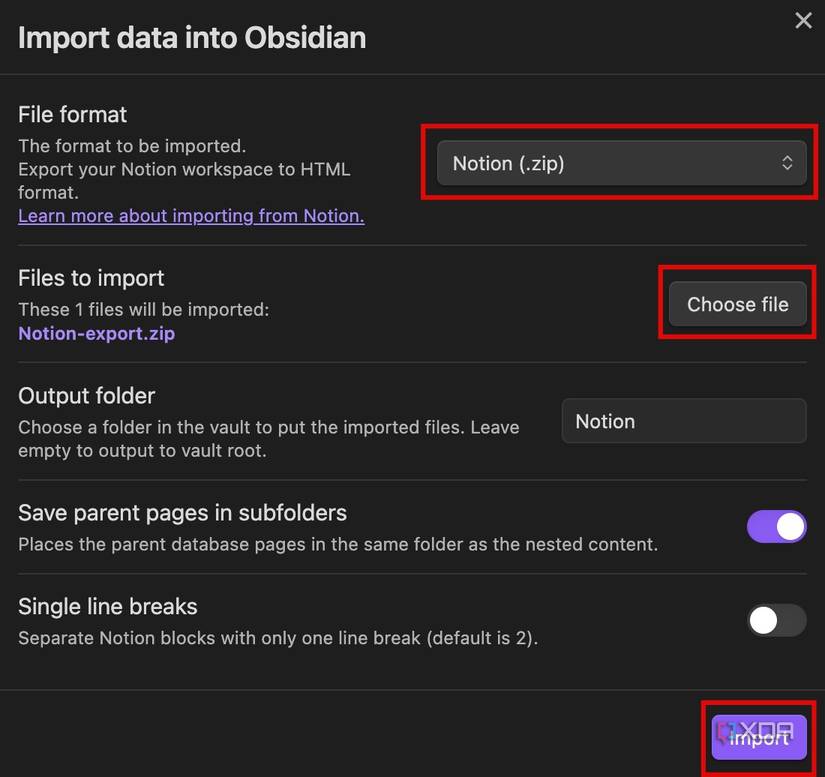825x777 pixels.
Task: Open the Learn more about importing from Notion link
Action: [190, 215]
